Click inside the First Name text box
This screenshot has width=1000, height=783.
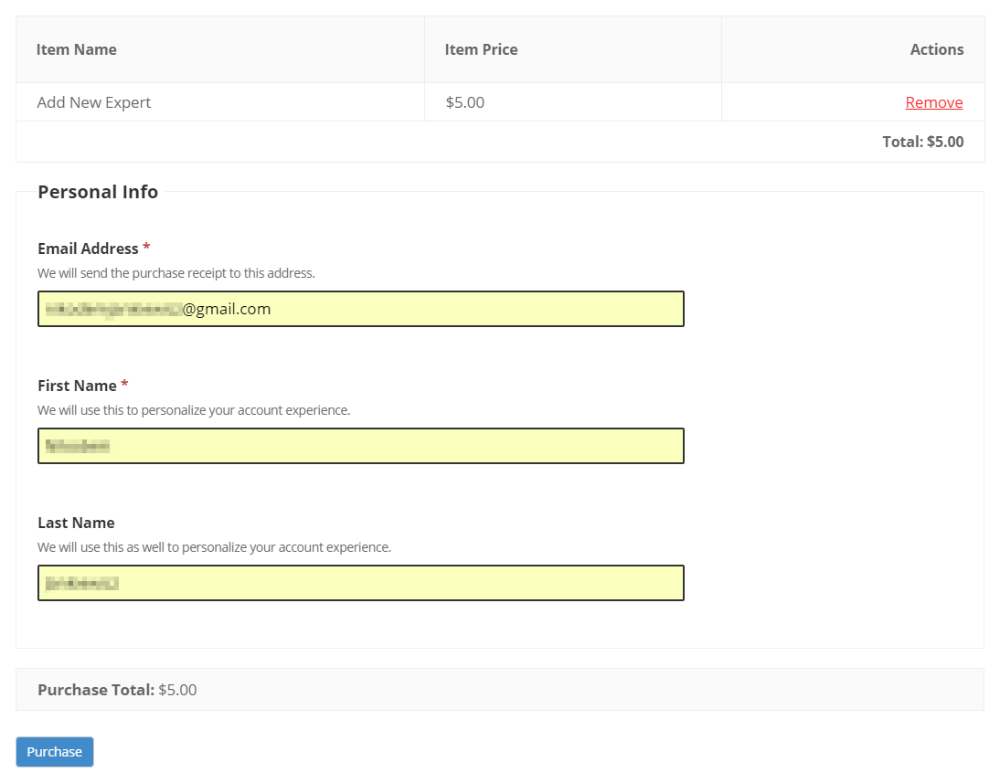click(x=360, y=446)
